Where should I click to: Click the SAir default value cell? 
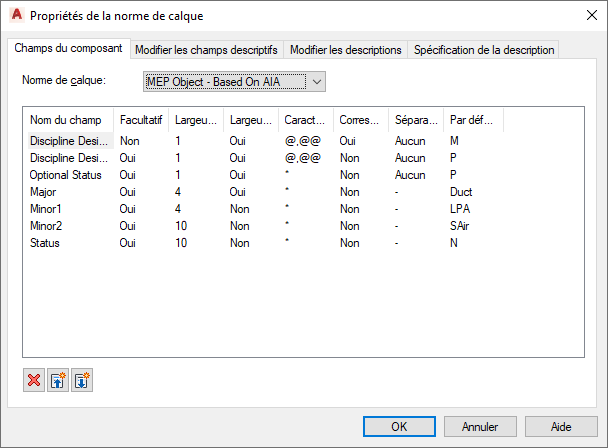[x=459, y=226]
